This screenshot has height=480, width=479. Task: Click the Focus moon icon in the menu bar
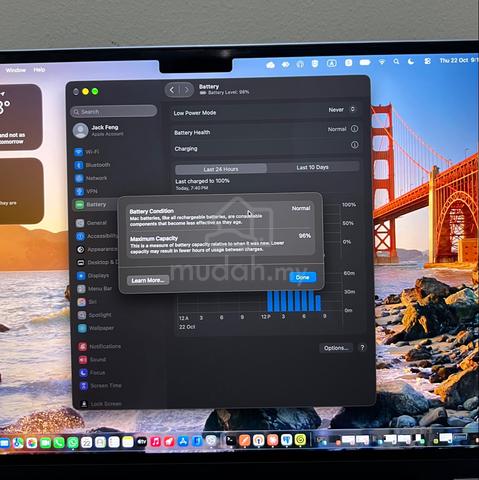[411, 61]
